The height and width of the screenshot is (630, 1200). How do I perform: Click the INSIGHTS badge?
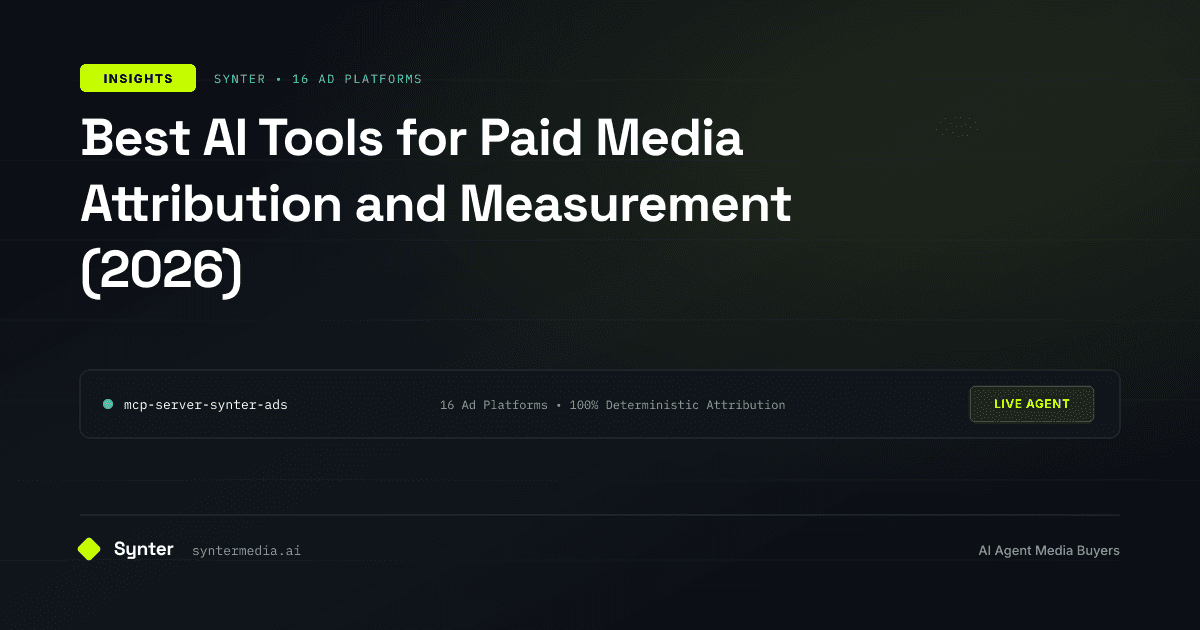138,78
